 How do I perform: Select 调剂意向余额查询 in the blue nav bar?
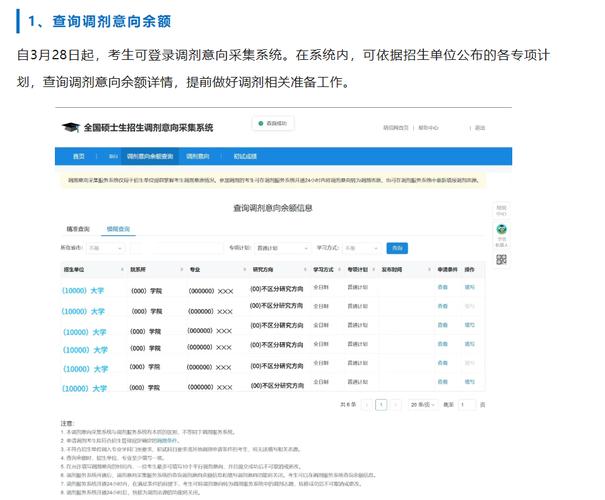click(x=150, y=156)
